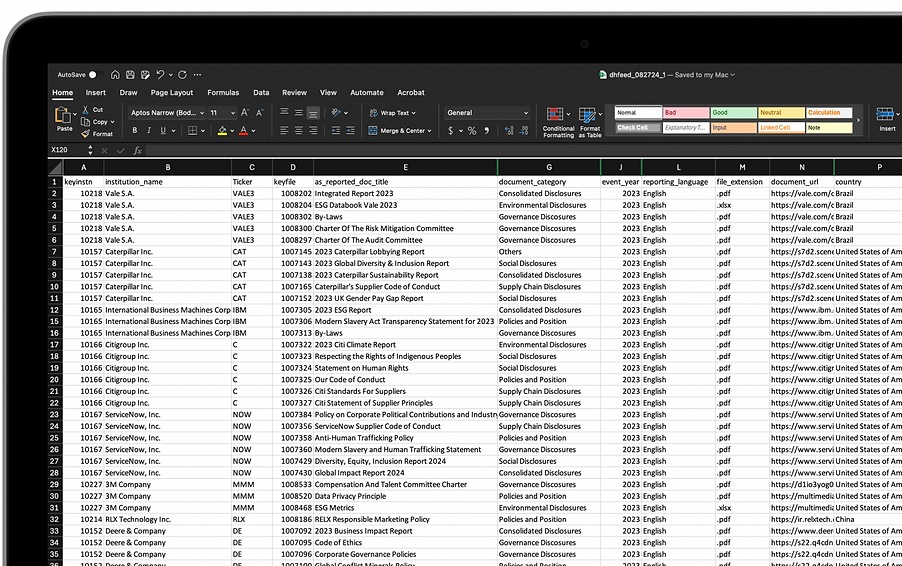Click the Paste clipboard icon
The width and height of the screenshot is (902, 566).
tap(62, 115)
